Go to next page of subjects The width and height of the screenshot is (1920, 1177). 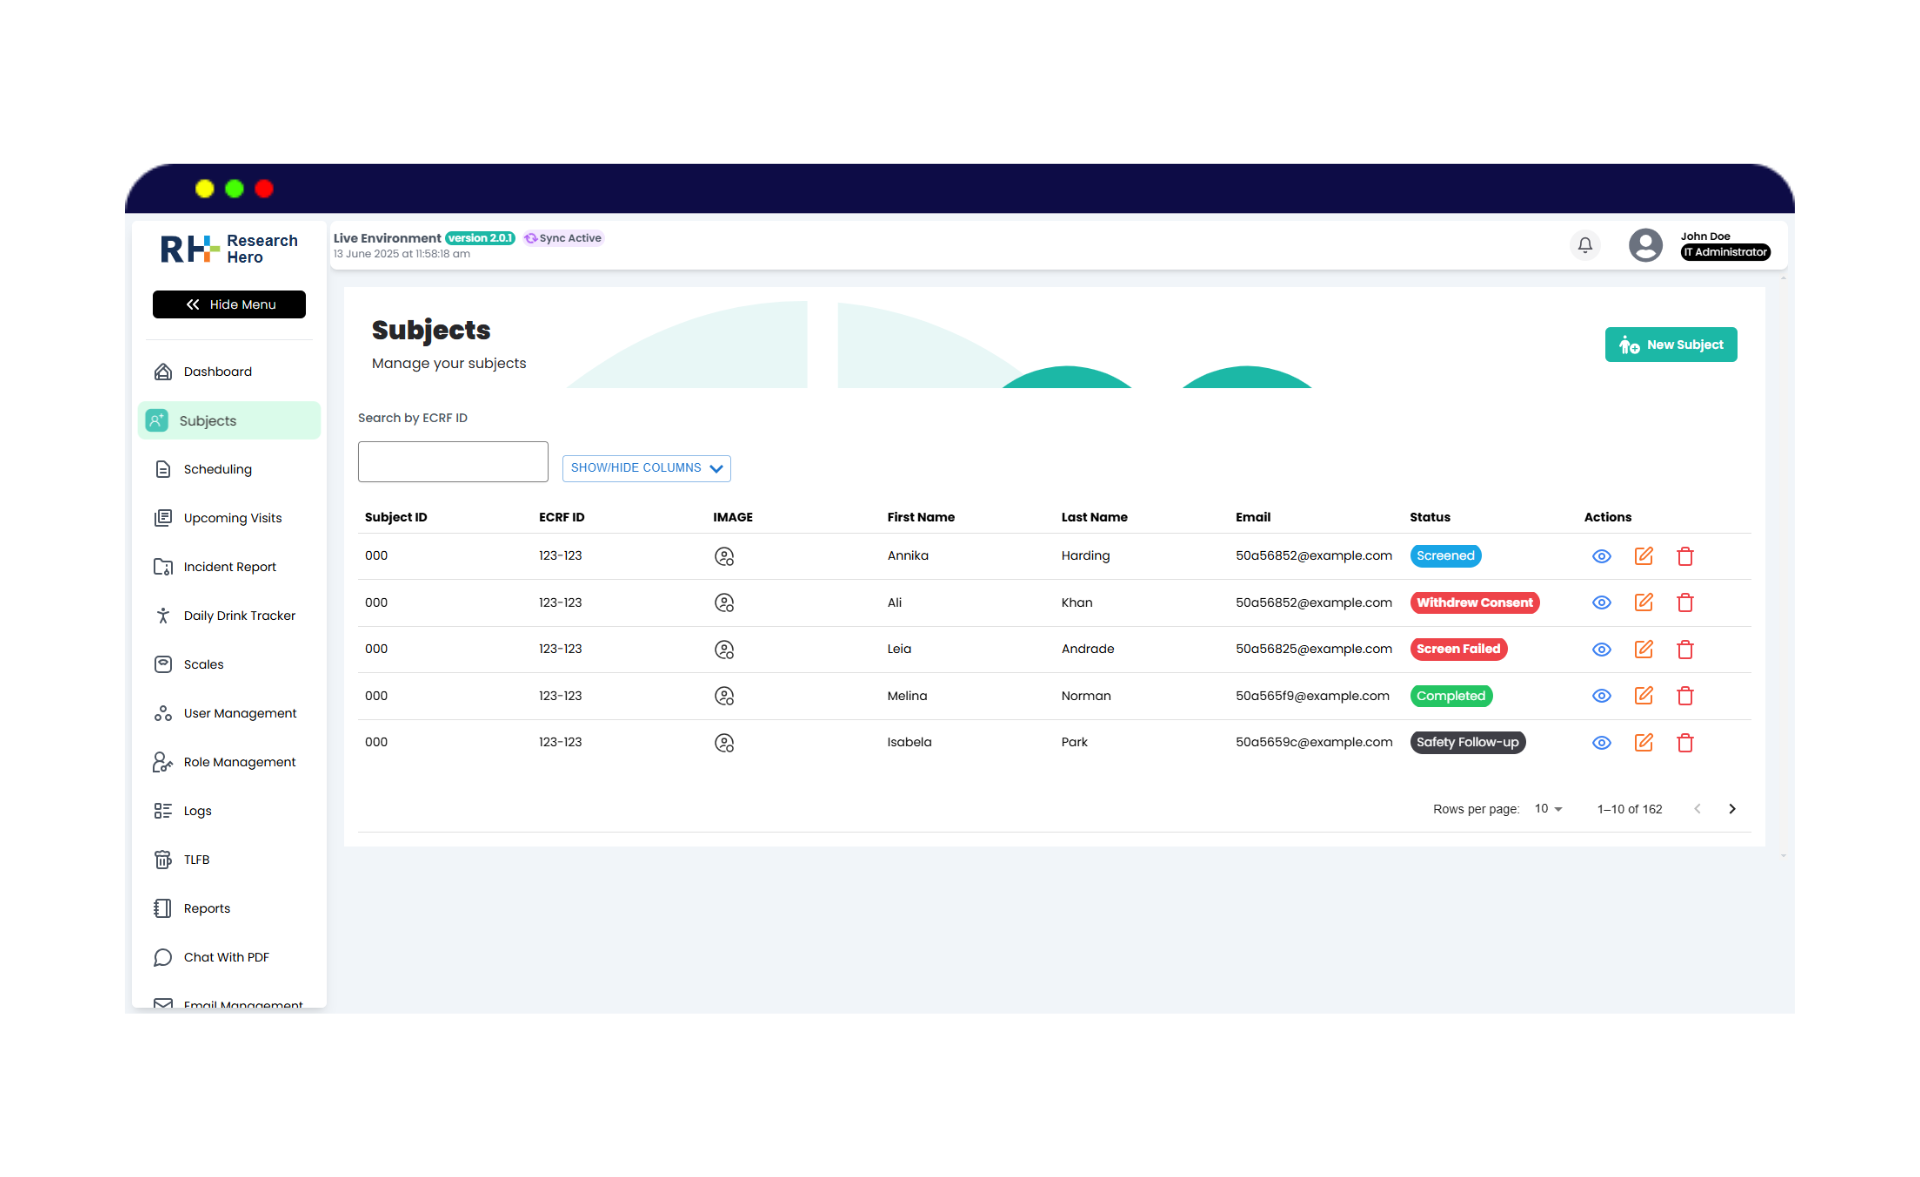click(x=1732, y=809)
